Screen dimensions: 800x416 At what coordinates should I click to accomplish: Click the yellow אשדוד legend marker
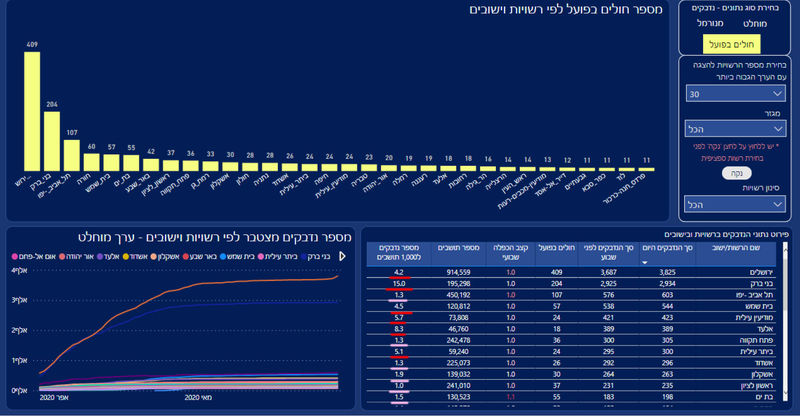[126, 256]
